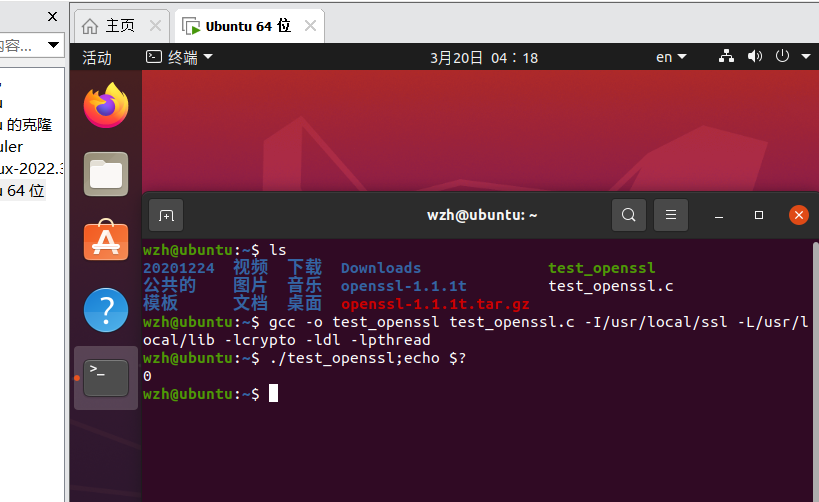Click the 桌面 folder name in terminal
Screen dimensions: 819x502
click(305, 303)
